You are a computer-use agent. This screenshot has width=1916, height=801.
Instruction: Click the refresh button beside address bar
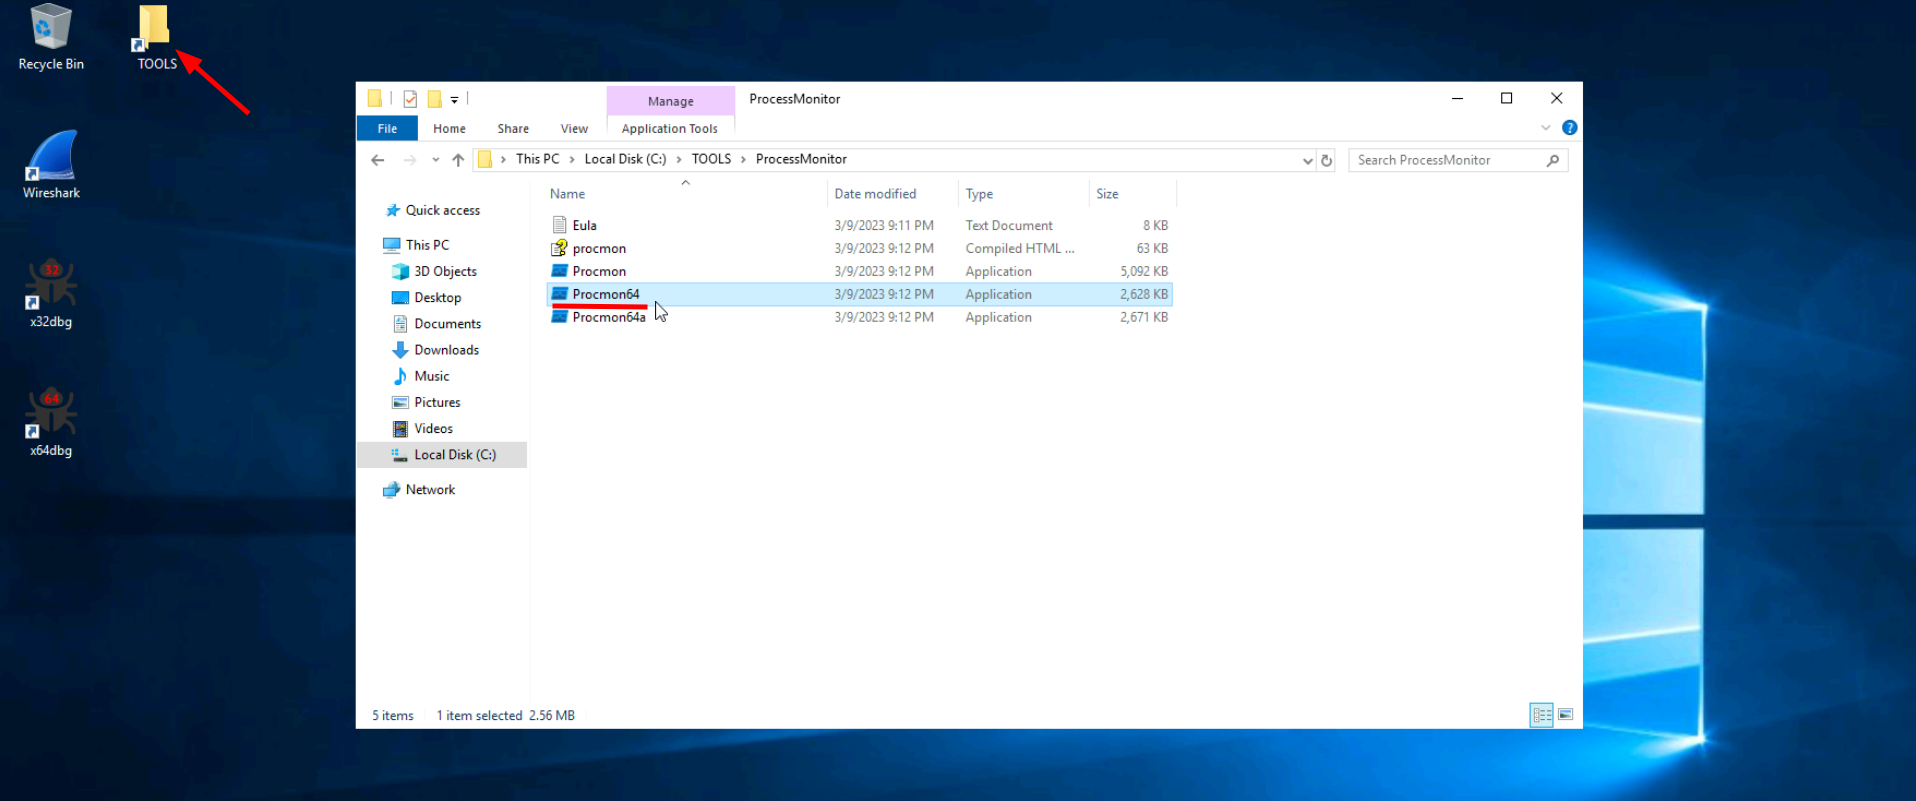click(x=1327, y=160)
